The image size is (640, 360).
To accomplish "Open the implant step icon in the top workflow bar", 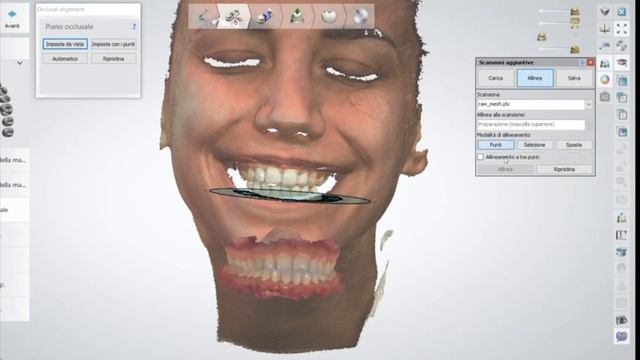I will click(265, 17).
